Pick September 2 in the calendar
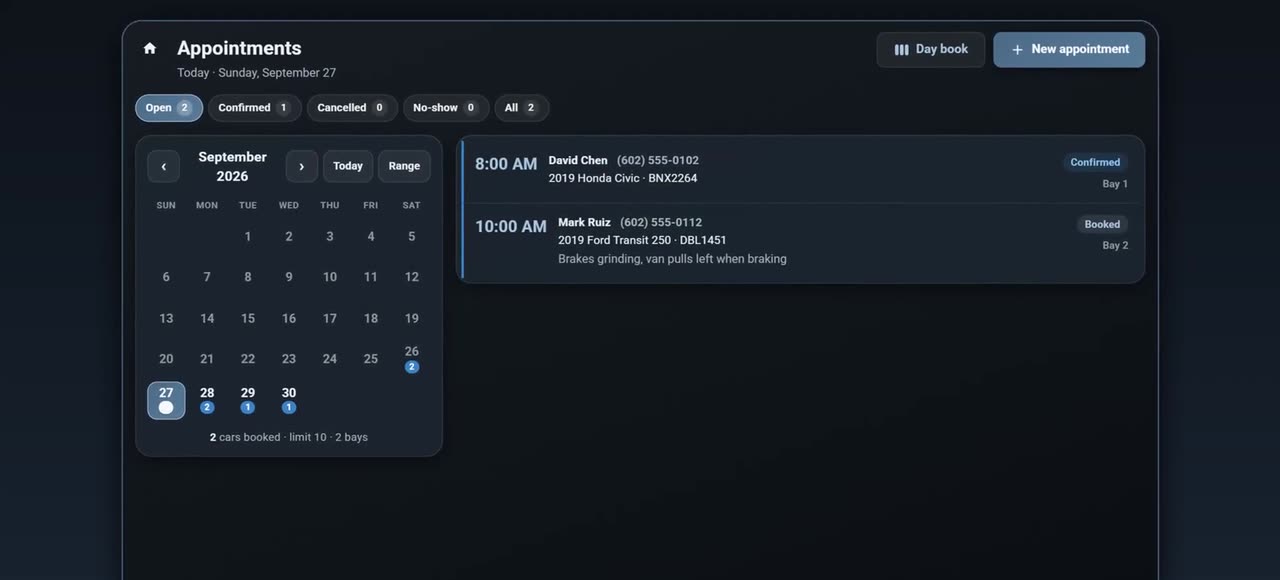Screen dimensions: 1280x580 [x=289, y=237]
